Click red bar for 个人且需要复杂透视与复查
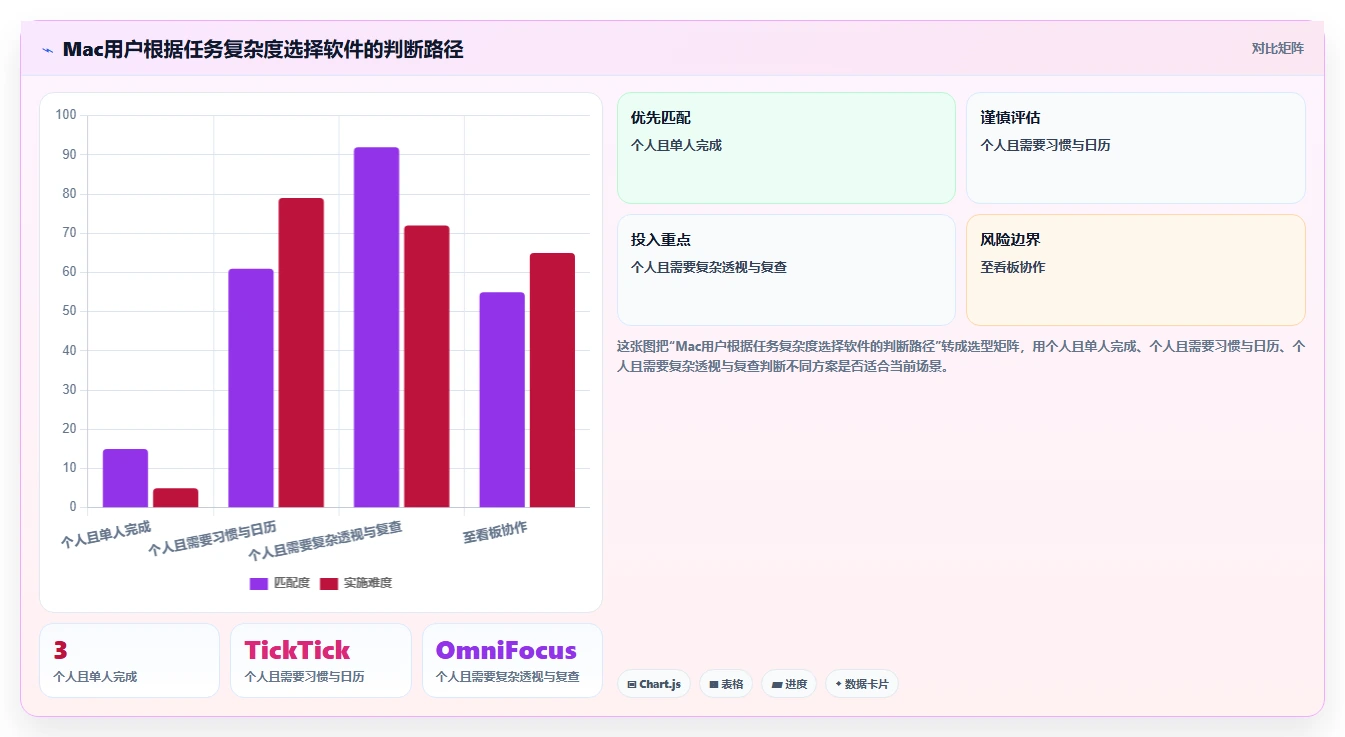This screenshot has width=1345, height=737. click(427, 366)
